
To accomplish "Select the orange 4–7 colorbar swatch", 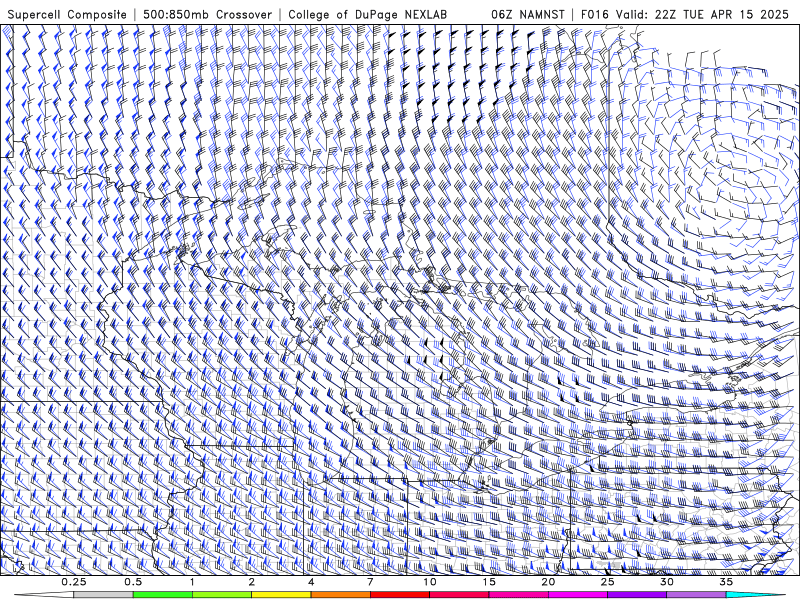I will pyautogui.click(x=340, y=595).
